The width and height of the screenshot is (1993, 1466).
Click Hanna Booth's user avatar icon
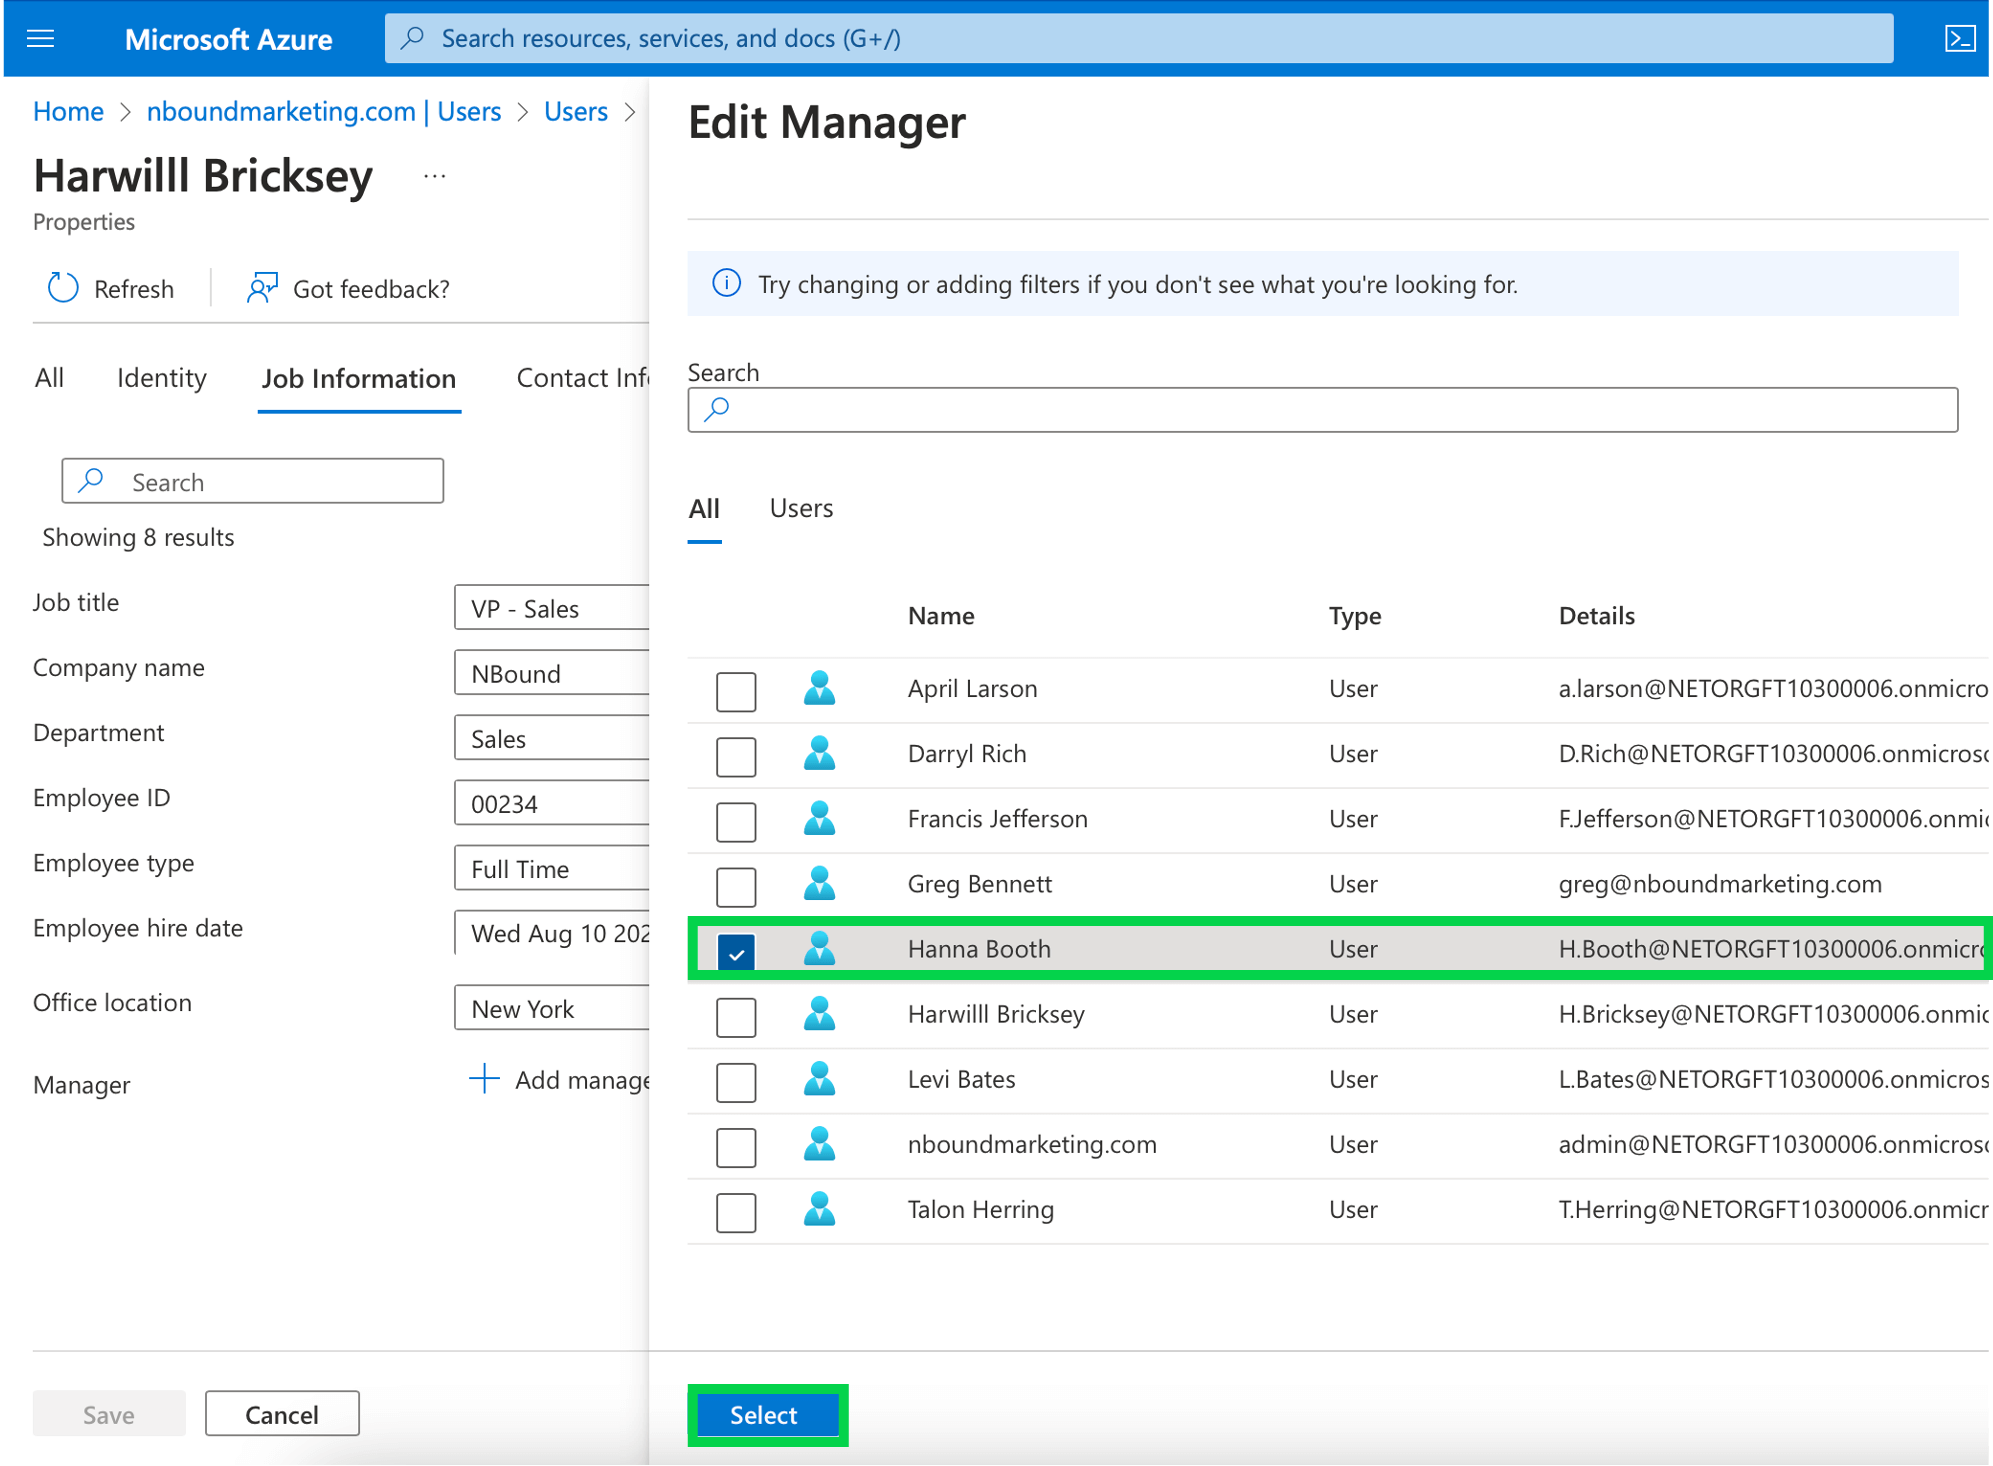(819, 948)
